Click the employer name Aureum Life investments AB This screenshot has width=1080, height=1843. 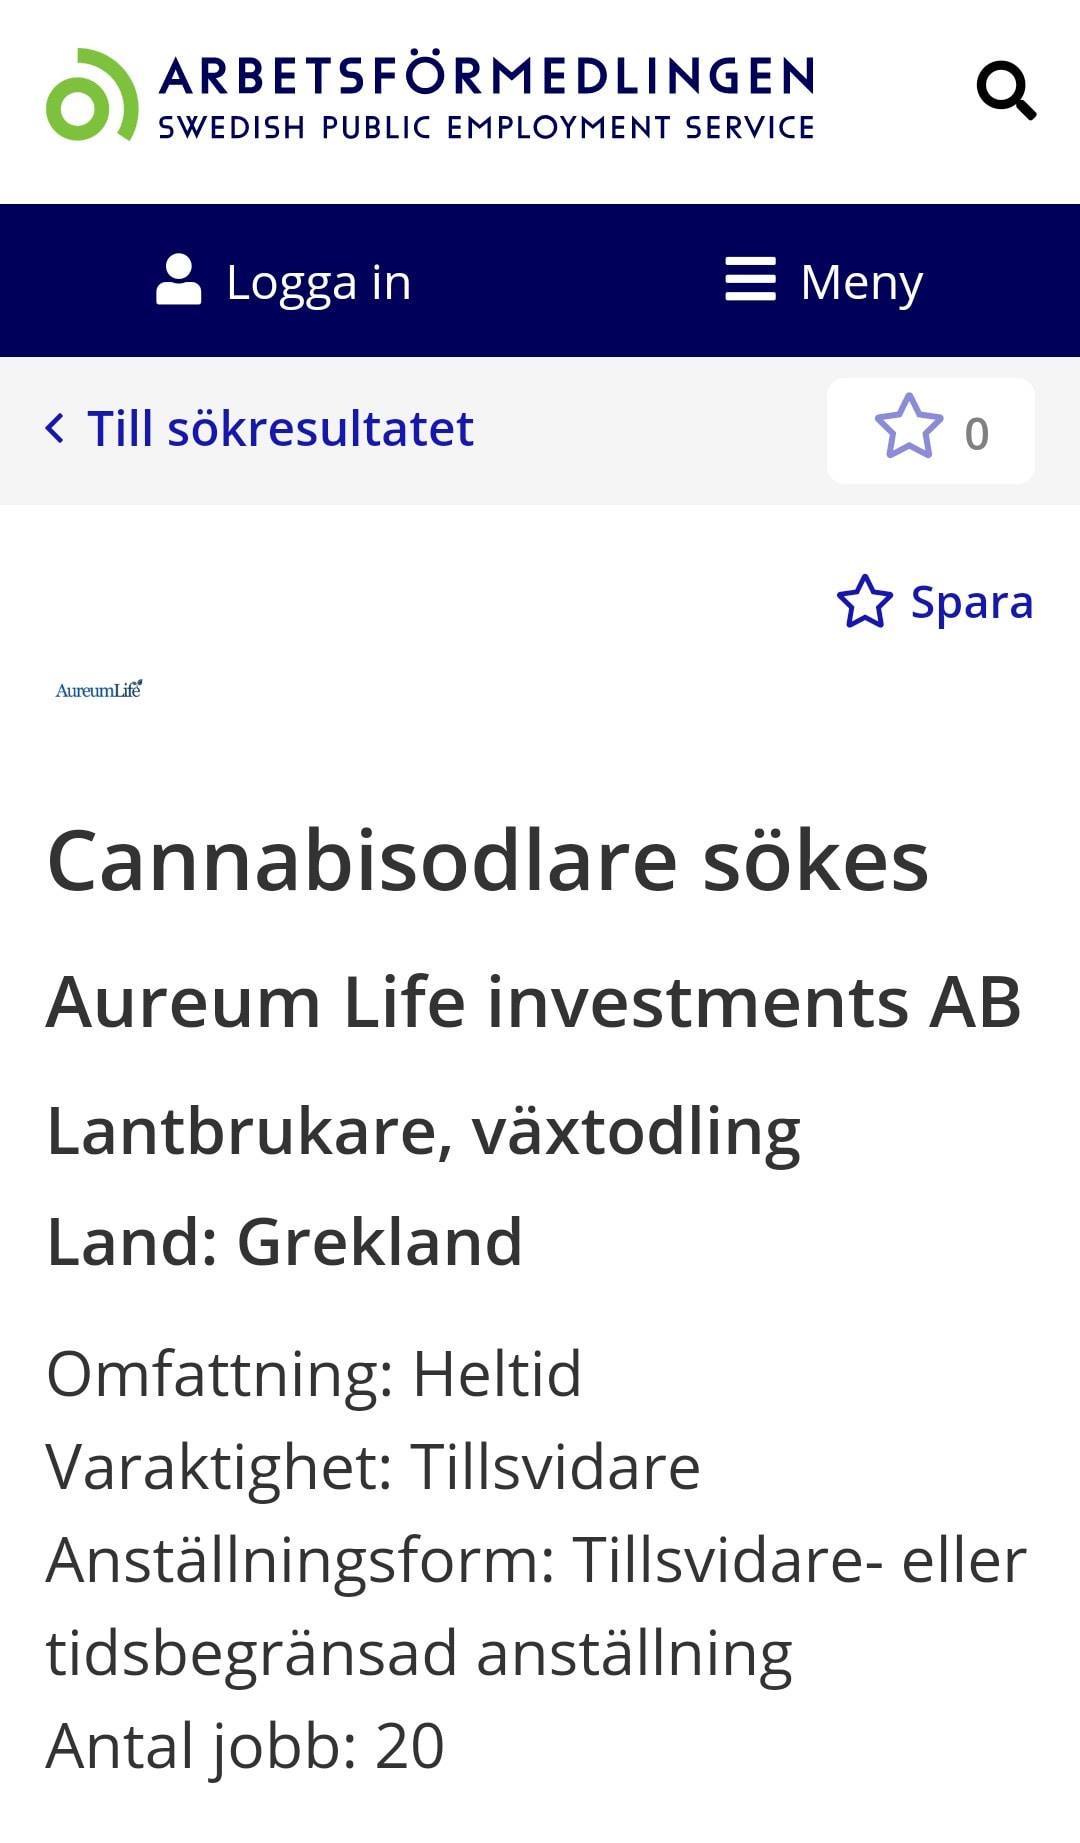pyautogui.click(x=534, y=1001)
